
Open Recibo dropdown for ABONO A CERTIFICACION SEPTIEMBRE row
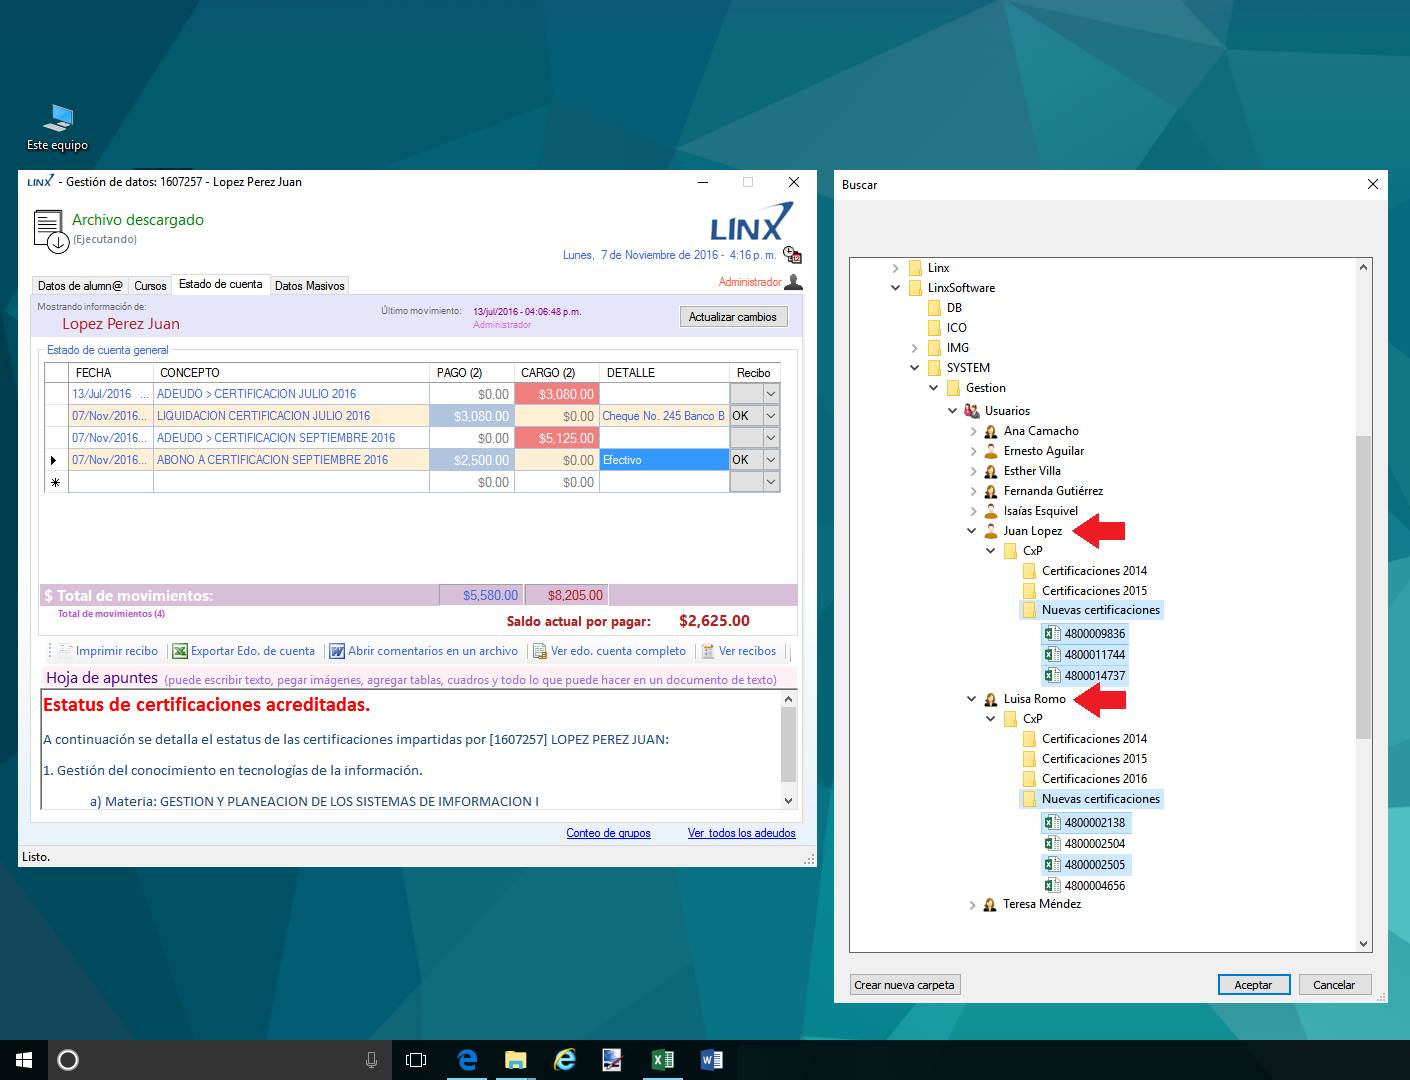coord(771,460)
